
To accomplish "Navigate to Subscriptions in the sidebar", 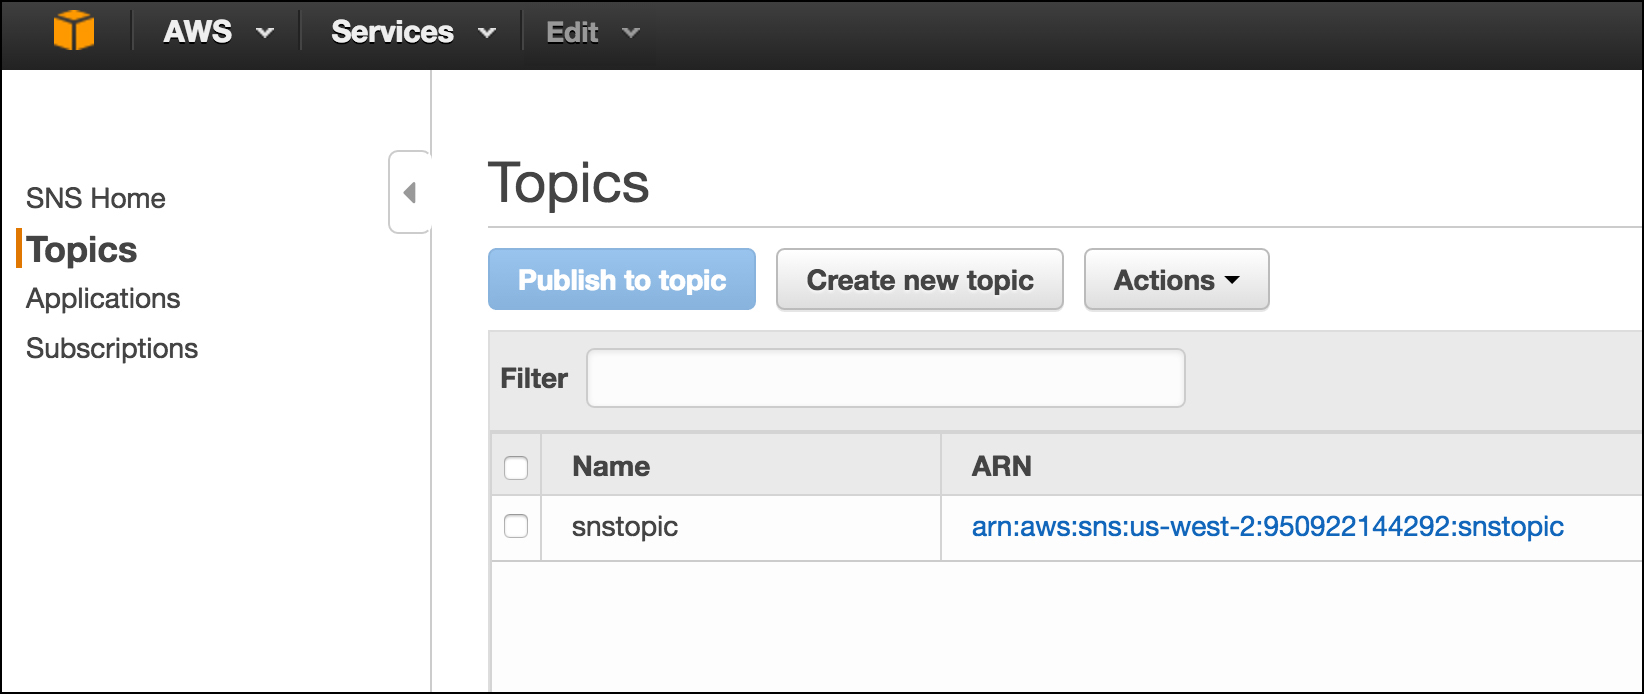I will pos(112,348).
